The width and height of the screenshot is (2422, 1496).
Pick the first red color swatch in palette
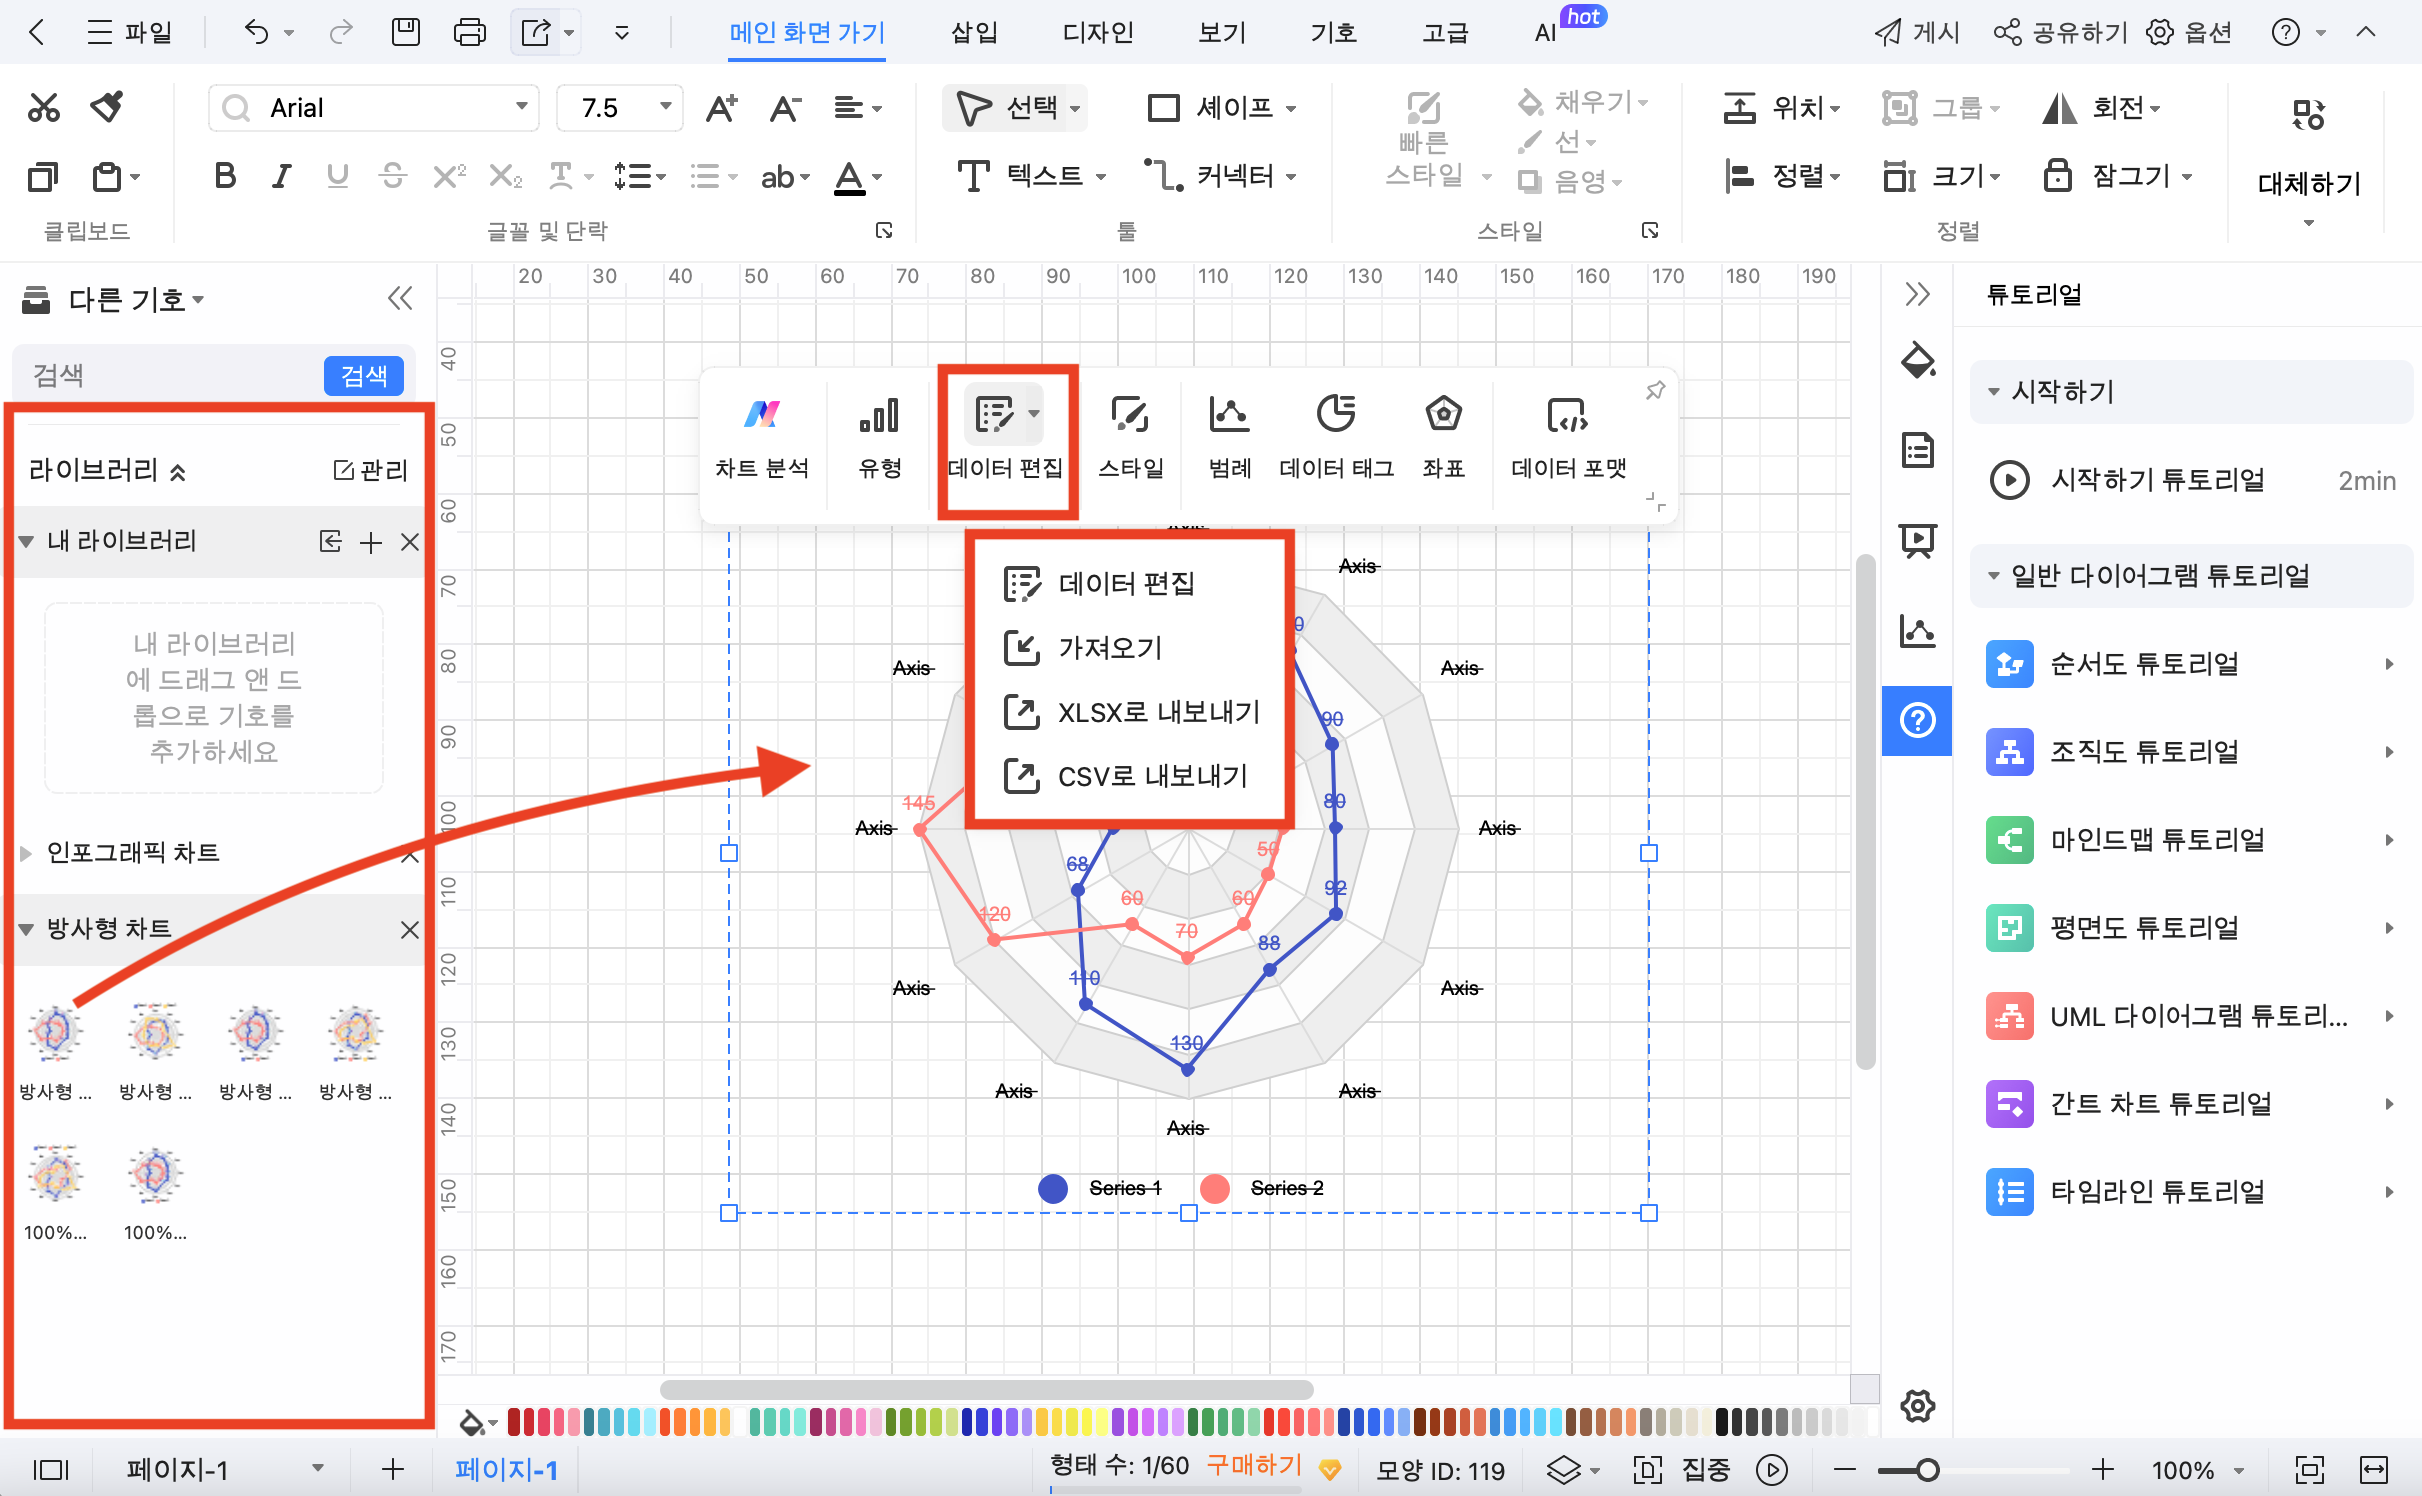[x=514, y=1421]
